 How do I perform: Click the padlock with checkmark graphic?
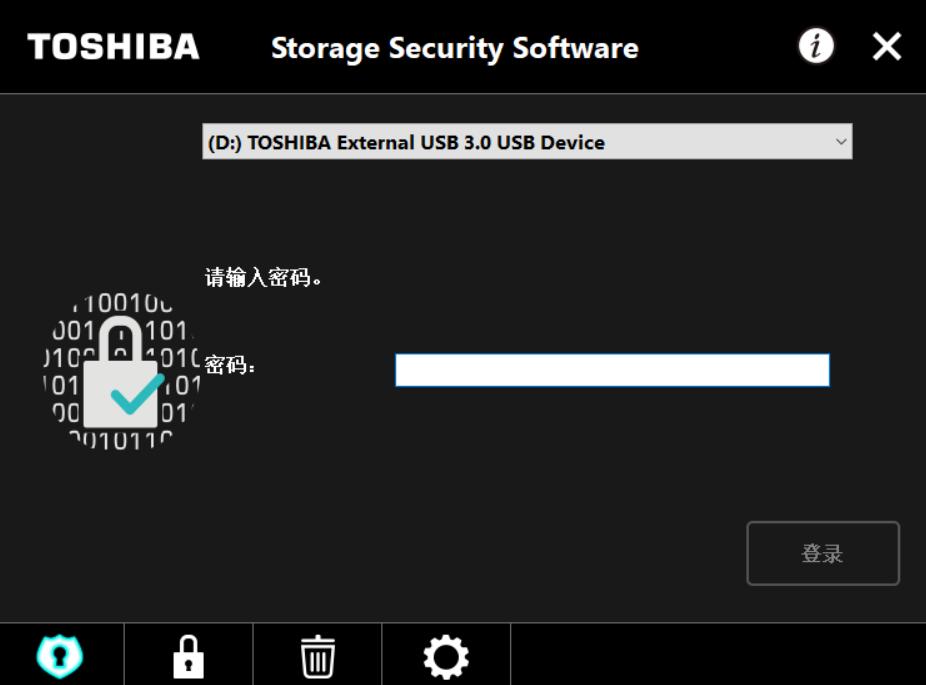121,373
